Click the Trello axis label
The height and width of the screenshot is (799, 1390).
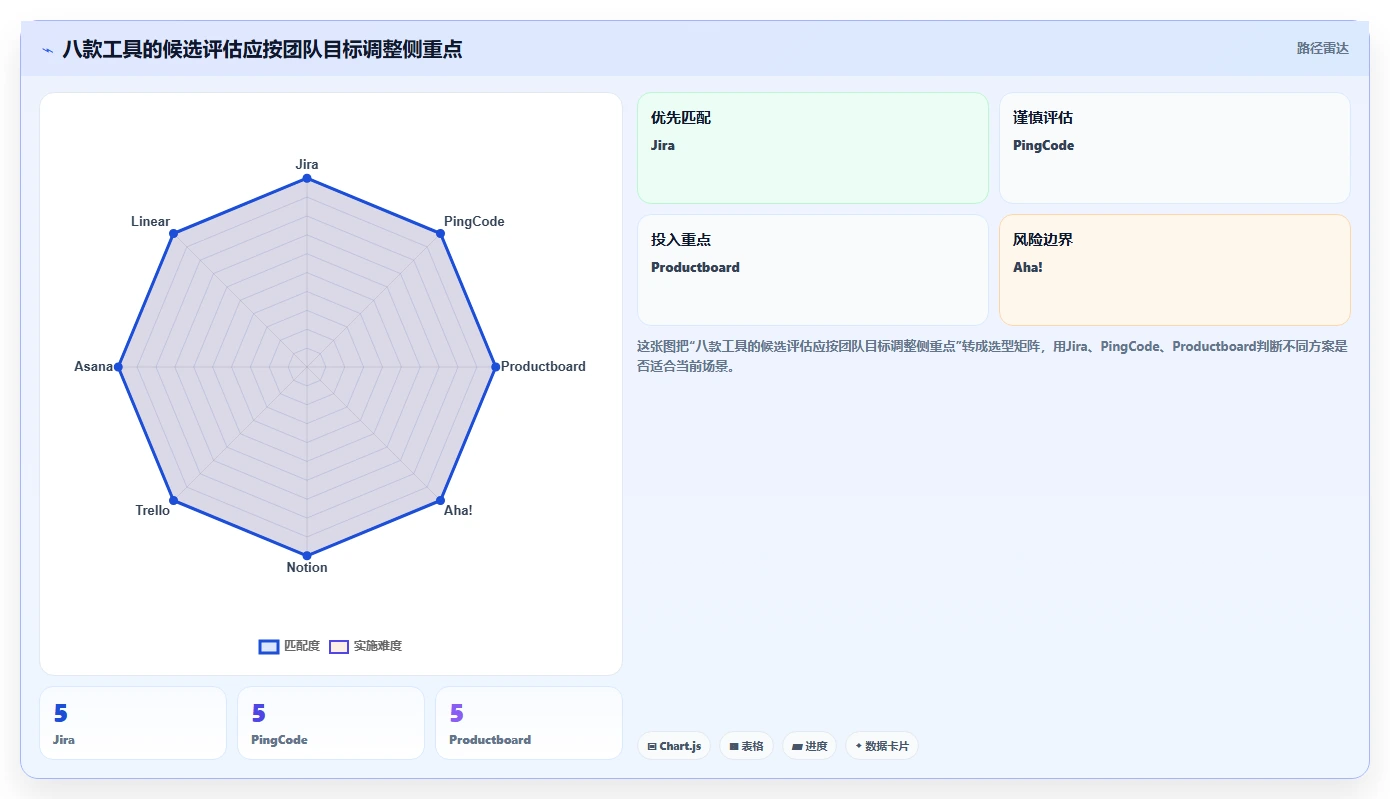(x=153, y=510)
